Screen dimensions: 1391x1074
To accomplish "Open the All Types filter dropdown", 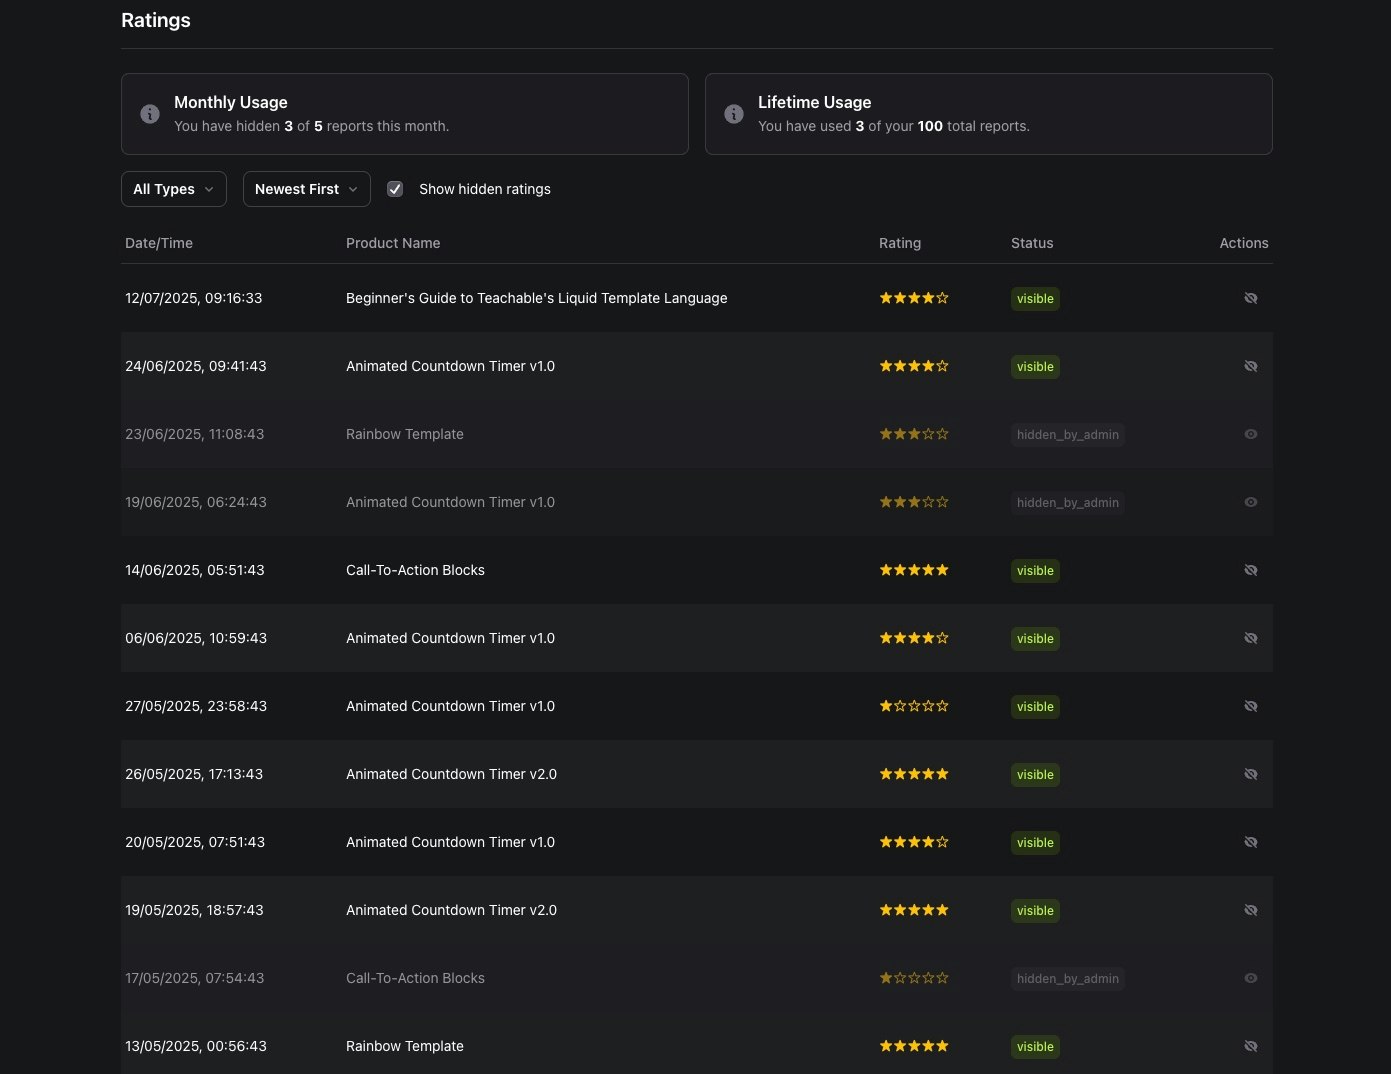I will click(x=173, y=188).
